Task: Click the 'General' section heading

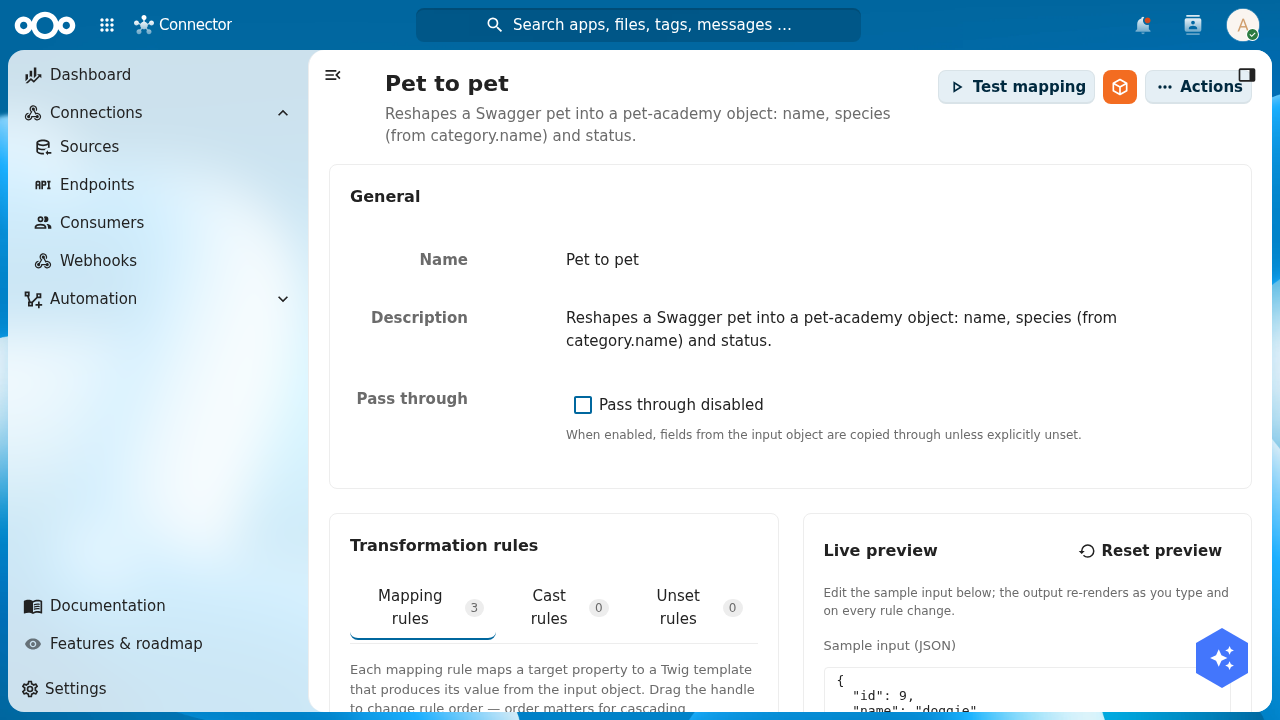Action: (x=385, y=197)
